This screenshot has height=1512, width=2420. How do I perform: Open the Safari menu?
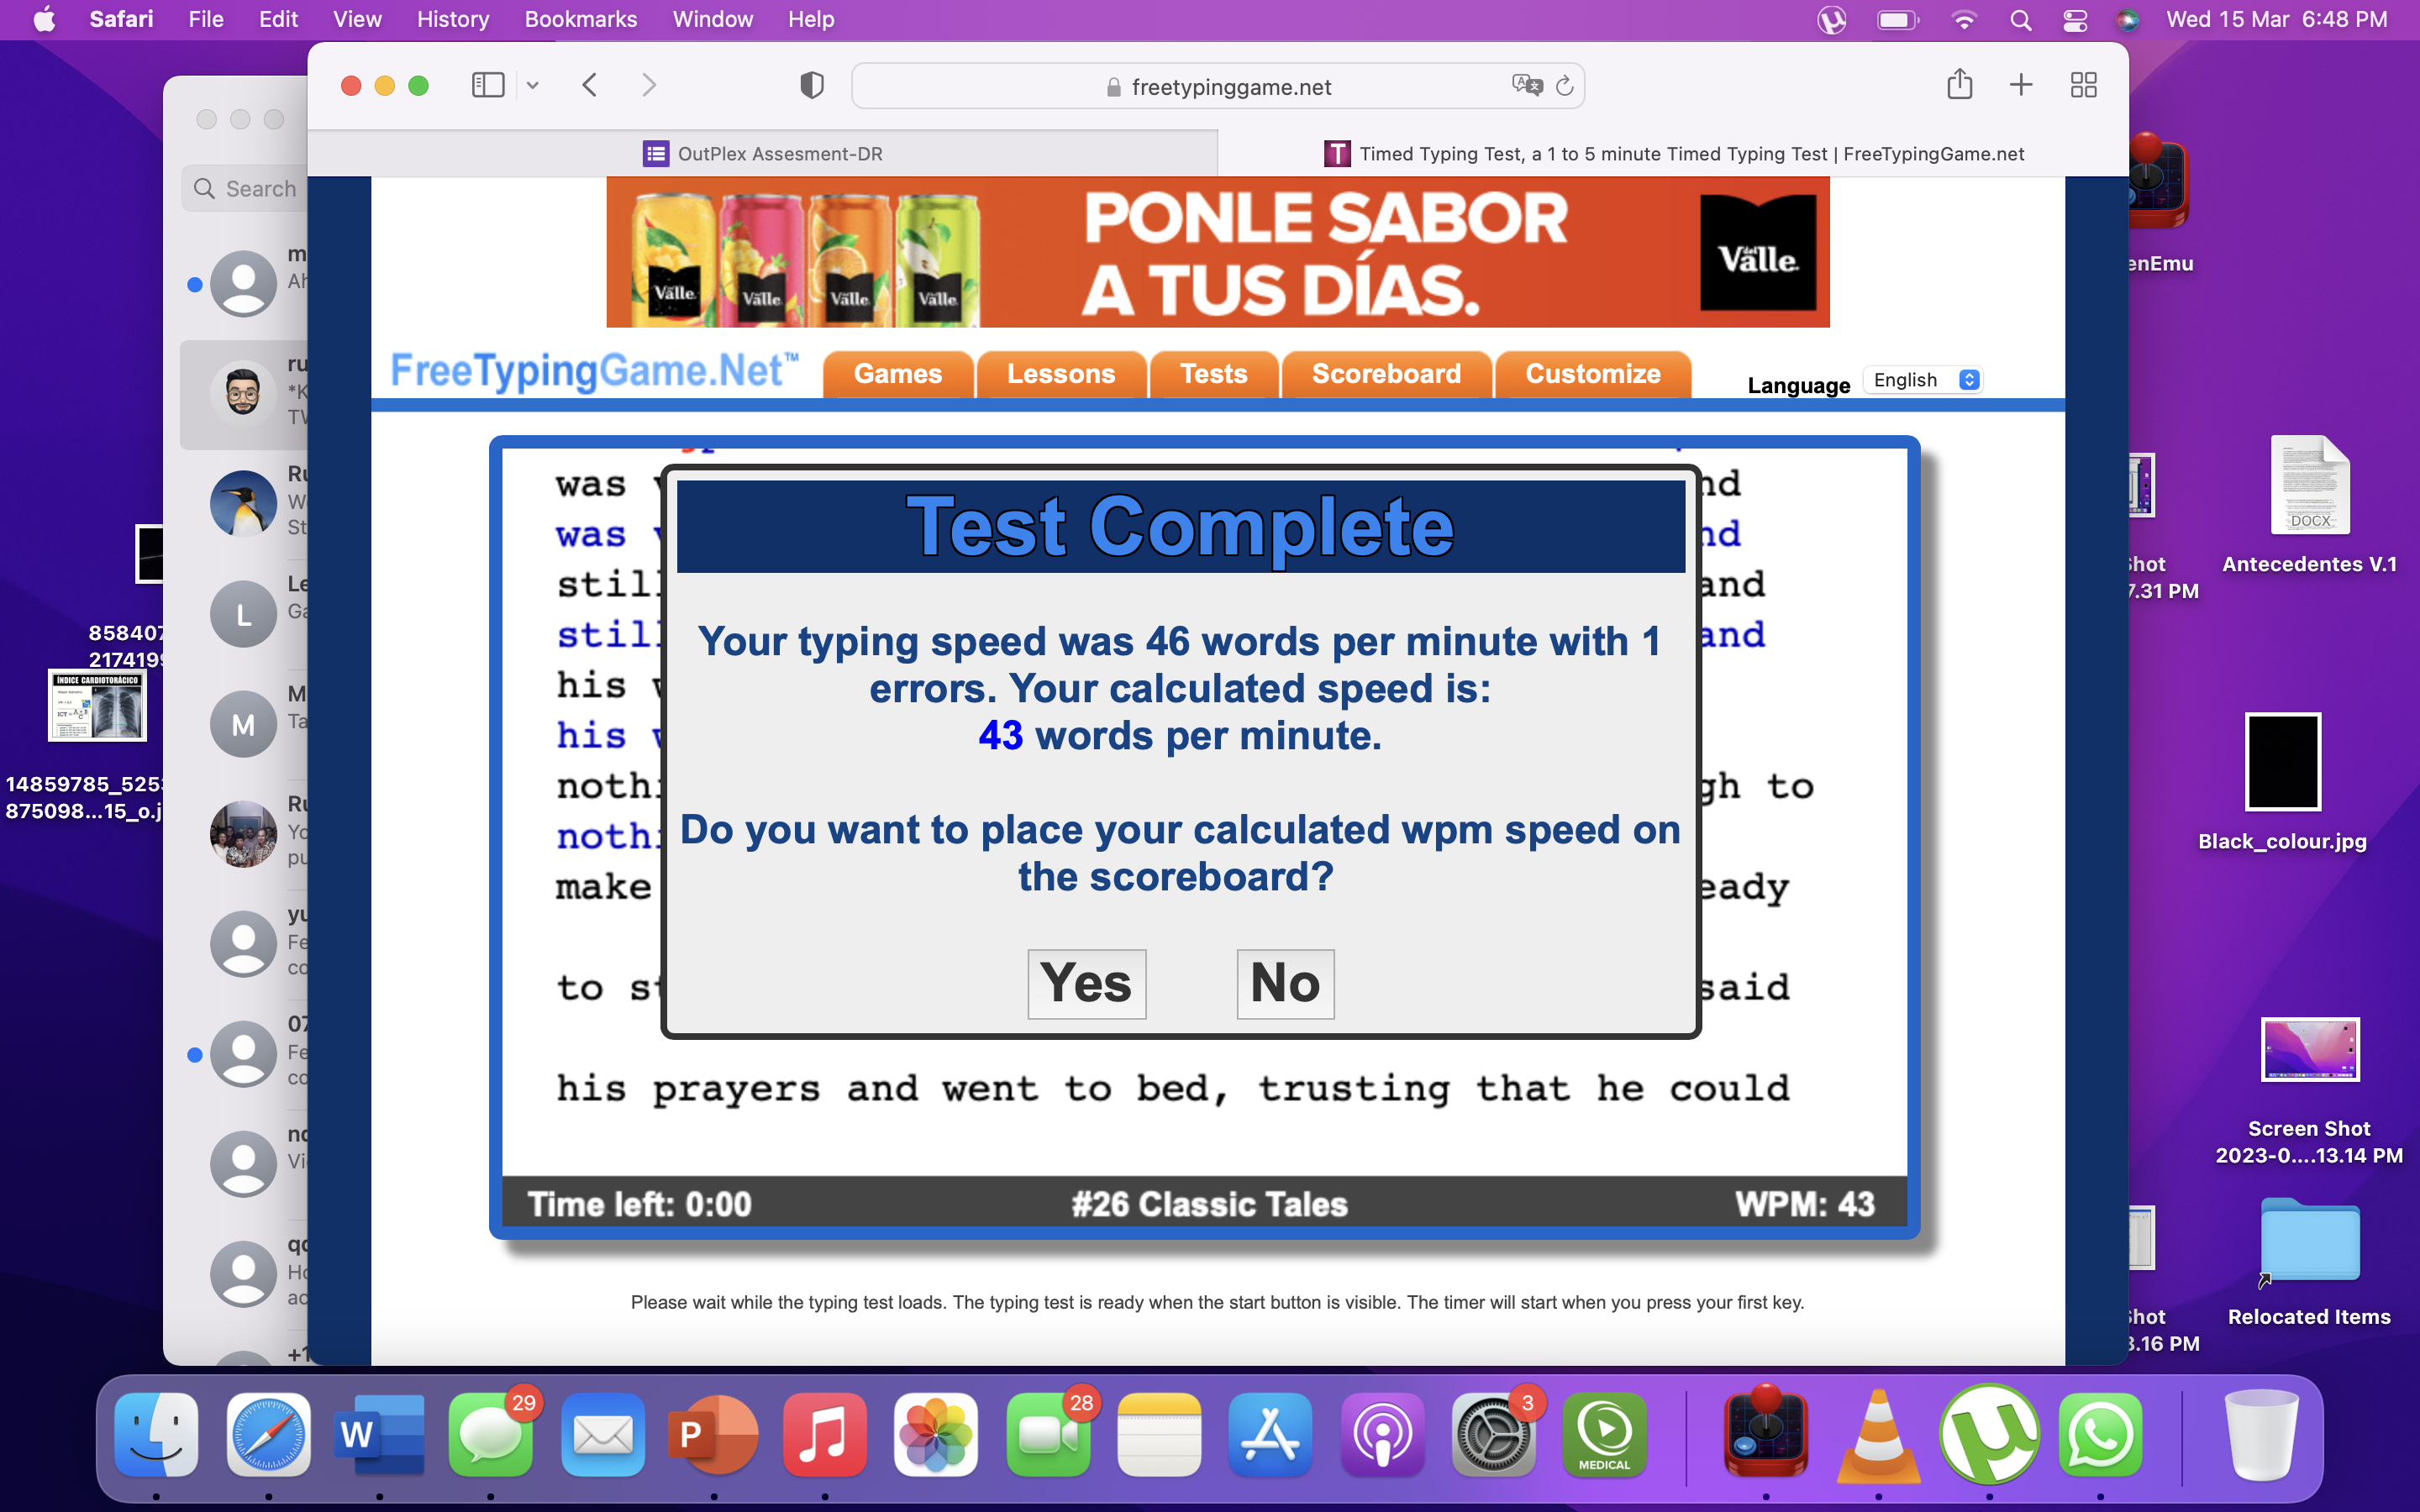121,19
